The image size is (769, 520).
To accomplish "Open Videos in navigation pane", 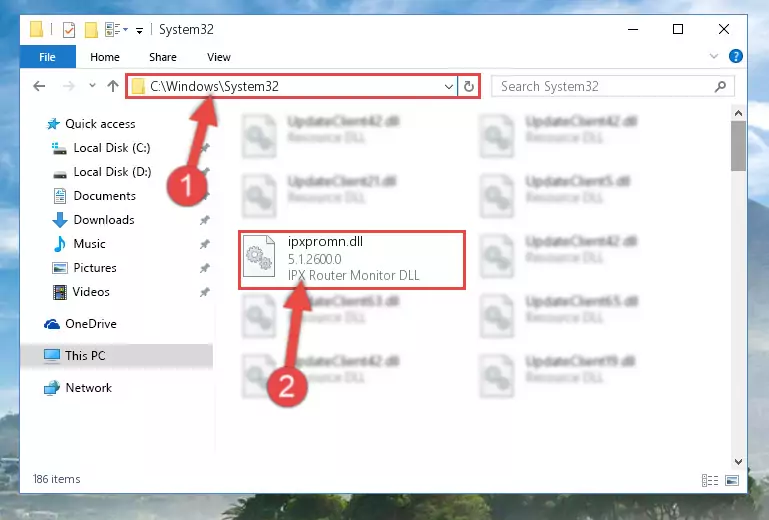I will pyautogui.click(x=91, y=292).
